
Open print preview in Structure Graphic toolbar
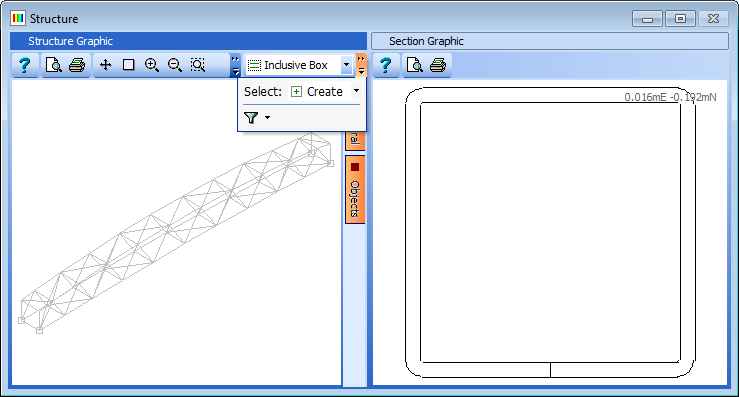[x=53, y=65]
